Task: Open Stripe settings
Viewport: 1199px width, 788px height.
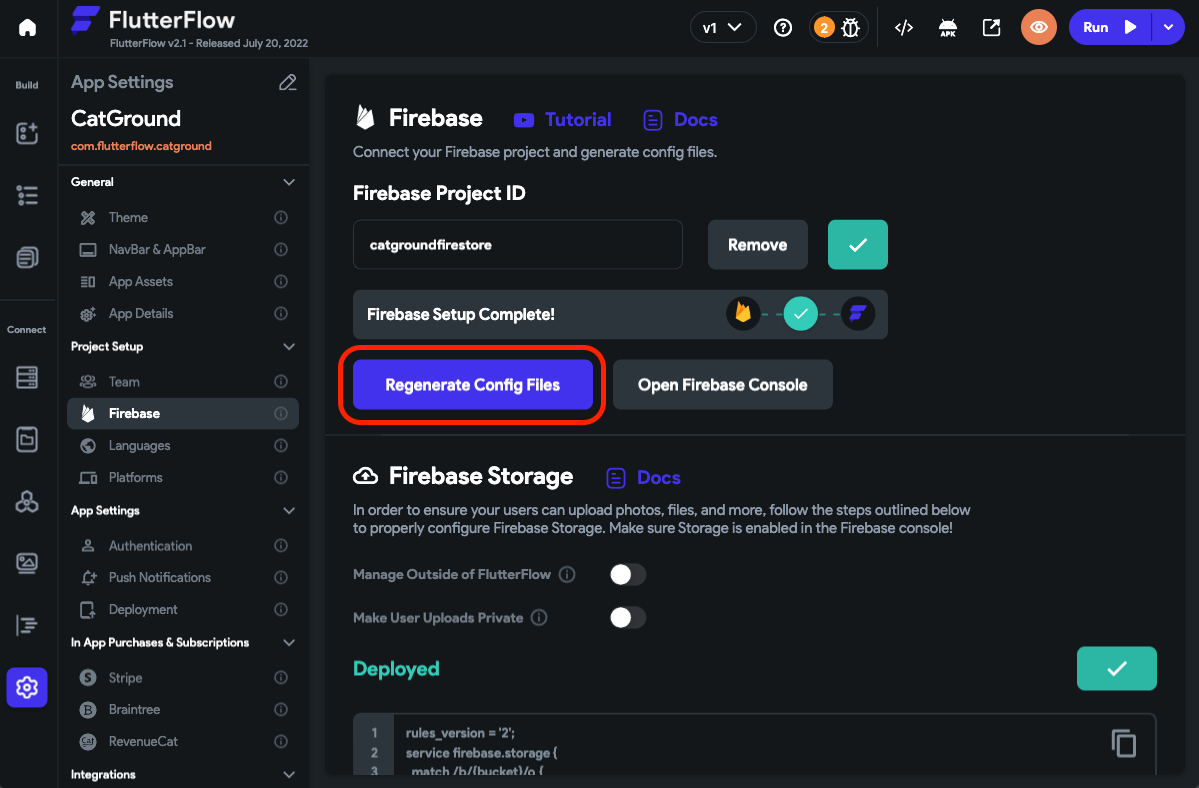Action: click(x=183, y=678)
